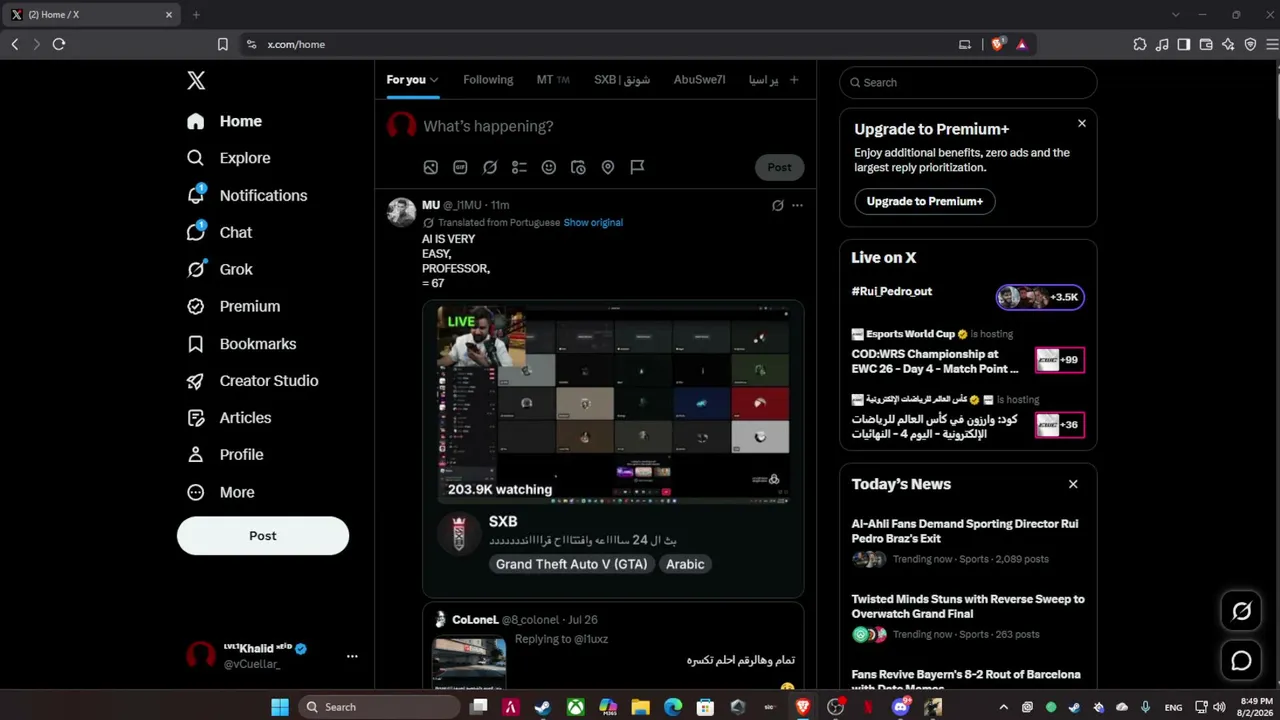Open Explore in the sidebar
This screenshot has height=720, width=1280.
coord(228,158)
